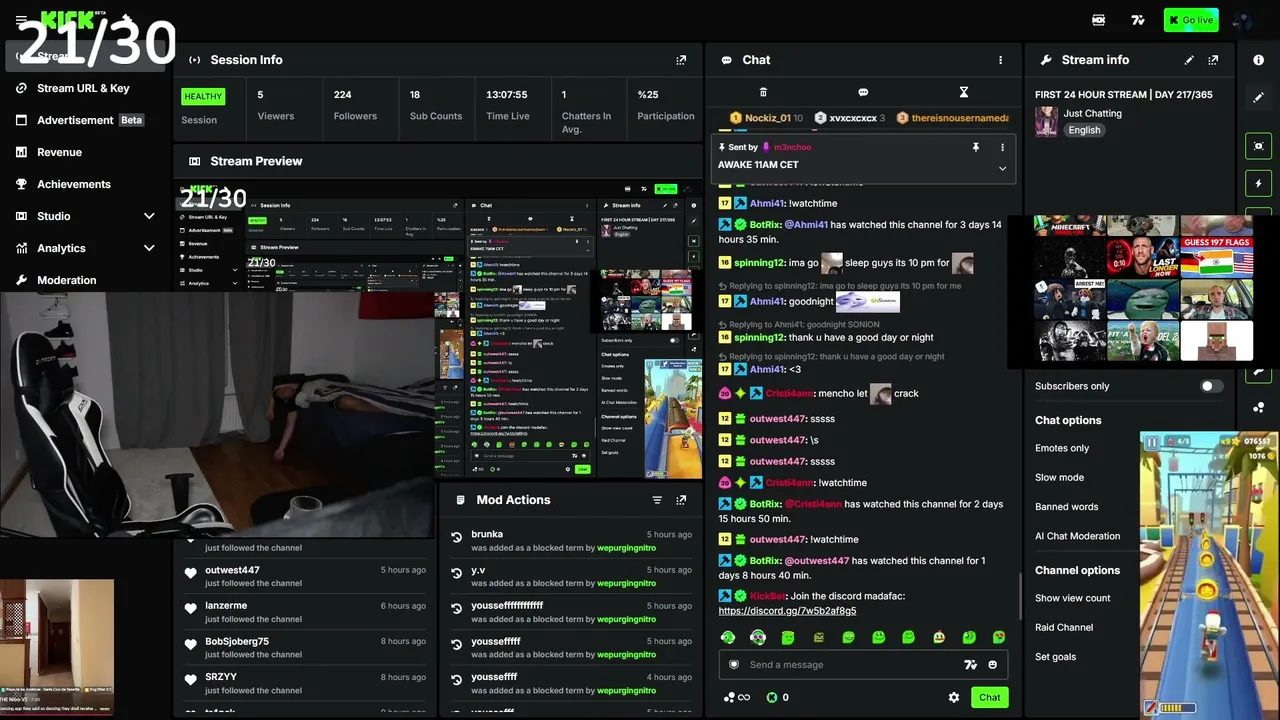Open Banned words option
1280x720 pixels.
(x=1066, y=507)
